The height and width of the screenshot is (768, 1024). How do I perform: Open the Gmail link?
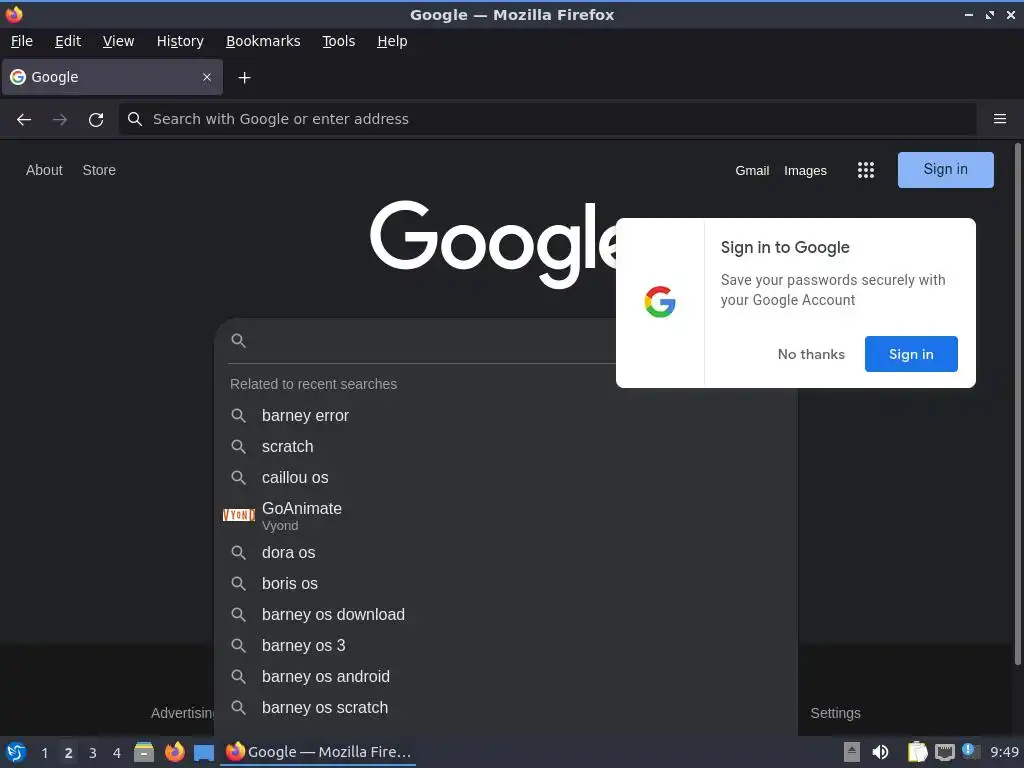pyautogui.click(x=752, y=170)
